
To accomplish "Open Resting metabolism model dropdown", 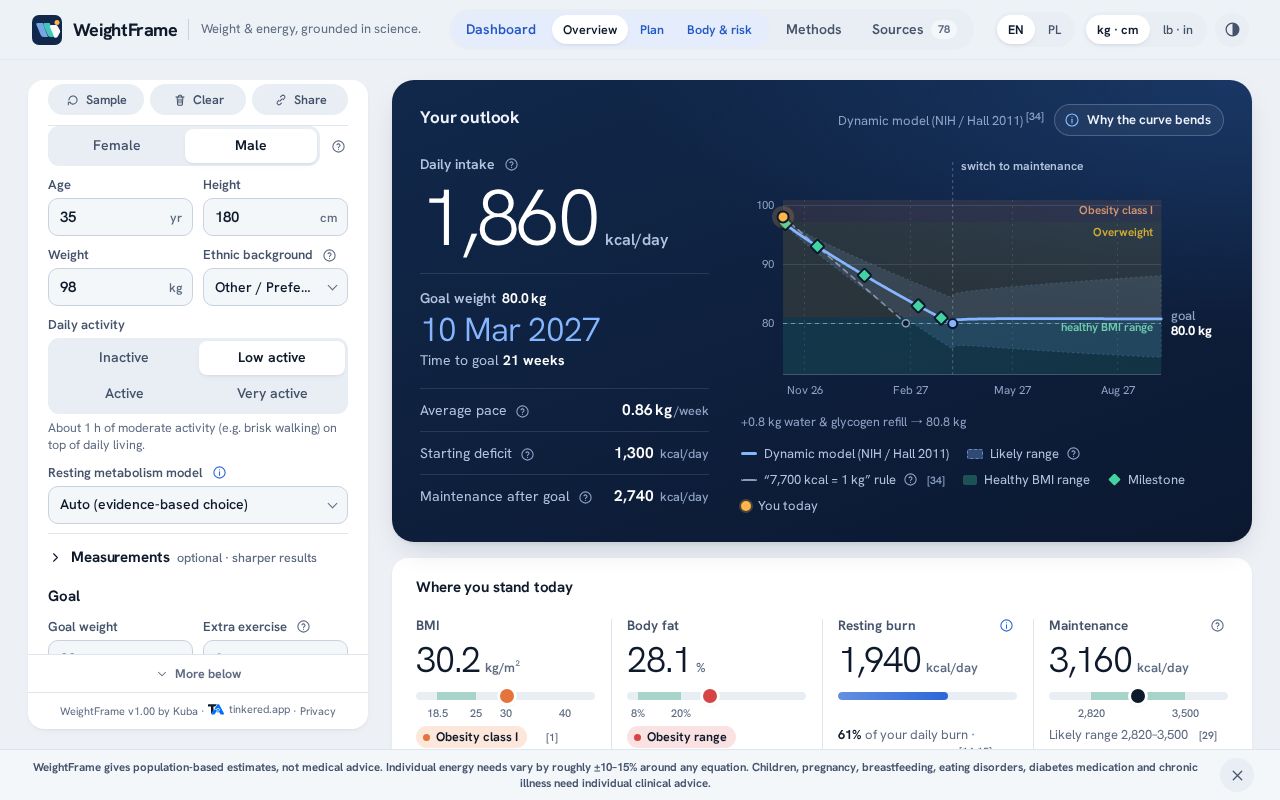I will coord(198,505).
